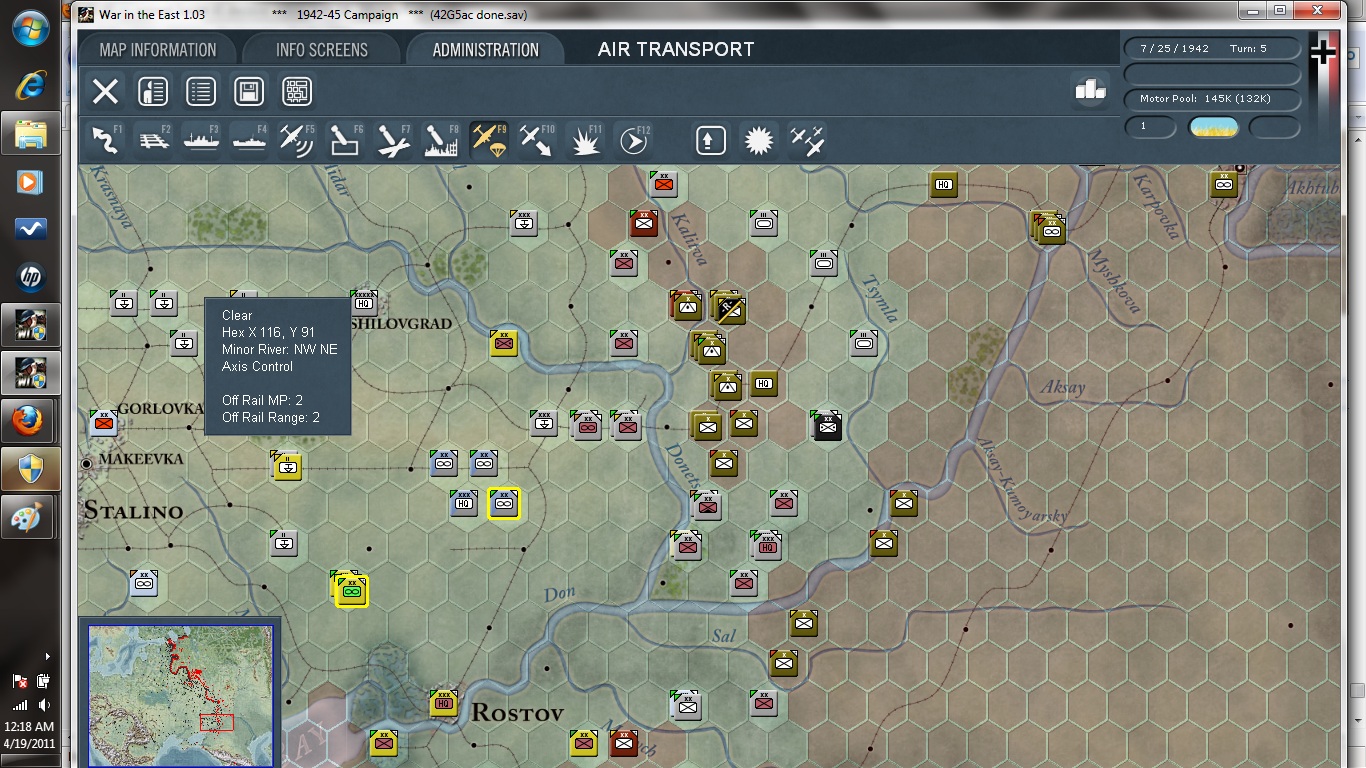The image size is (1366, 768).
Task: Switch to the MAP INFORMATION tab
Action: pos(158,50)
